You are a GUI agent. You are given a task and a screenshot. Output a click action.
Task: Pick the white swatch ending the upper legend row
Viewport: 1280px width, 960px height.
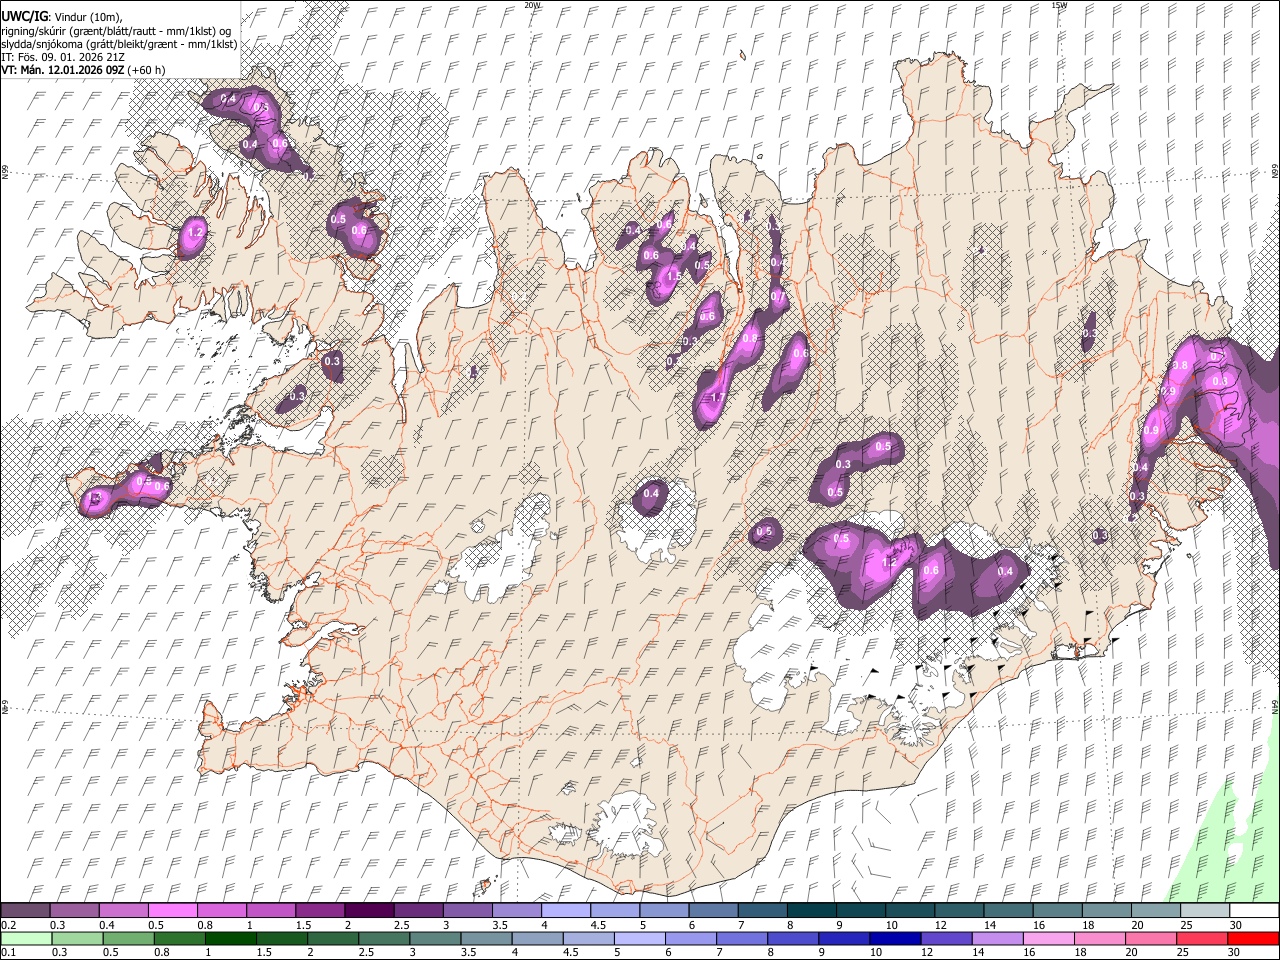pyautogui.click(x=1254, y=910)
